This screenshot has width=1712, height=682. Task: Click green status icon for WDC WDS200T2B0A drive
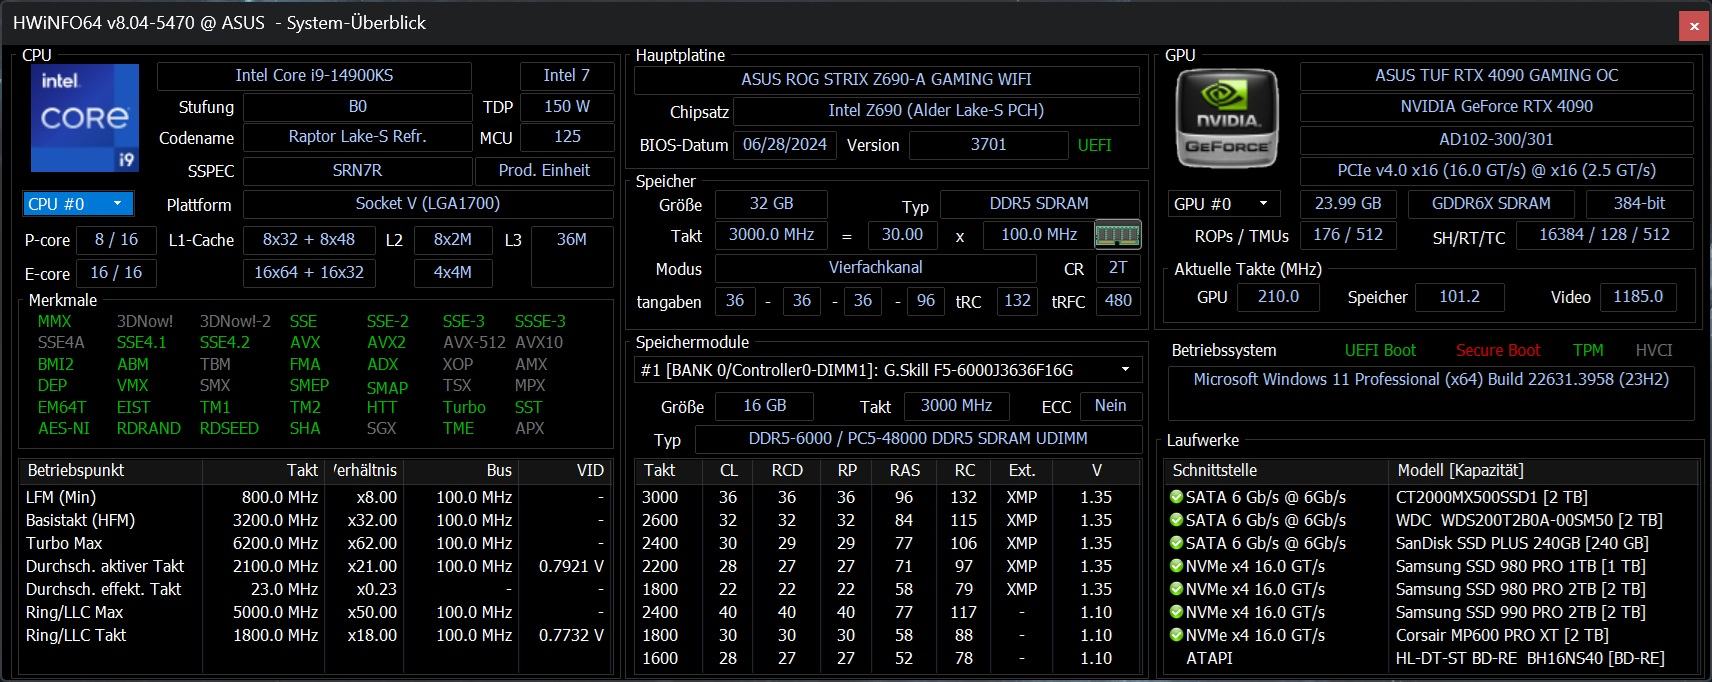click(1176, 520)
